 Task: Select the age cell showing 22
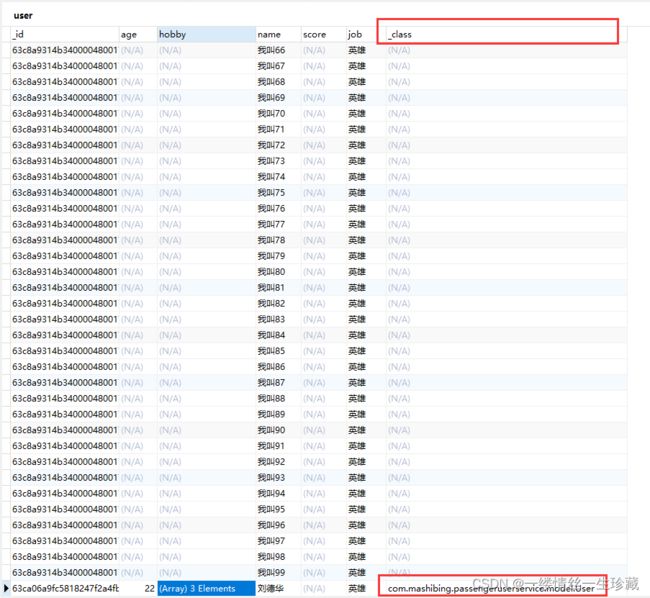click(x=138, y=588)
